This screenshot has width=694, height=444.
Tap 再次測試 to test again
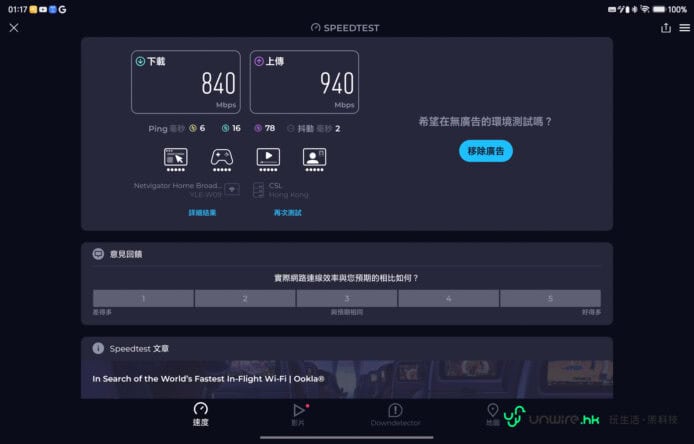(287, 213)
